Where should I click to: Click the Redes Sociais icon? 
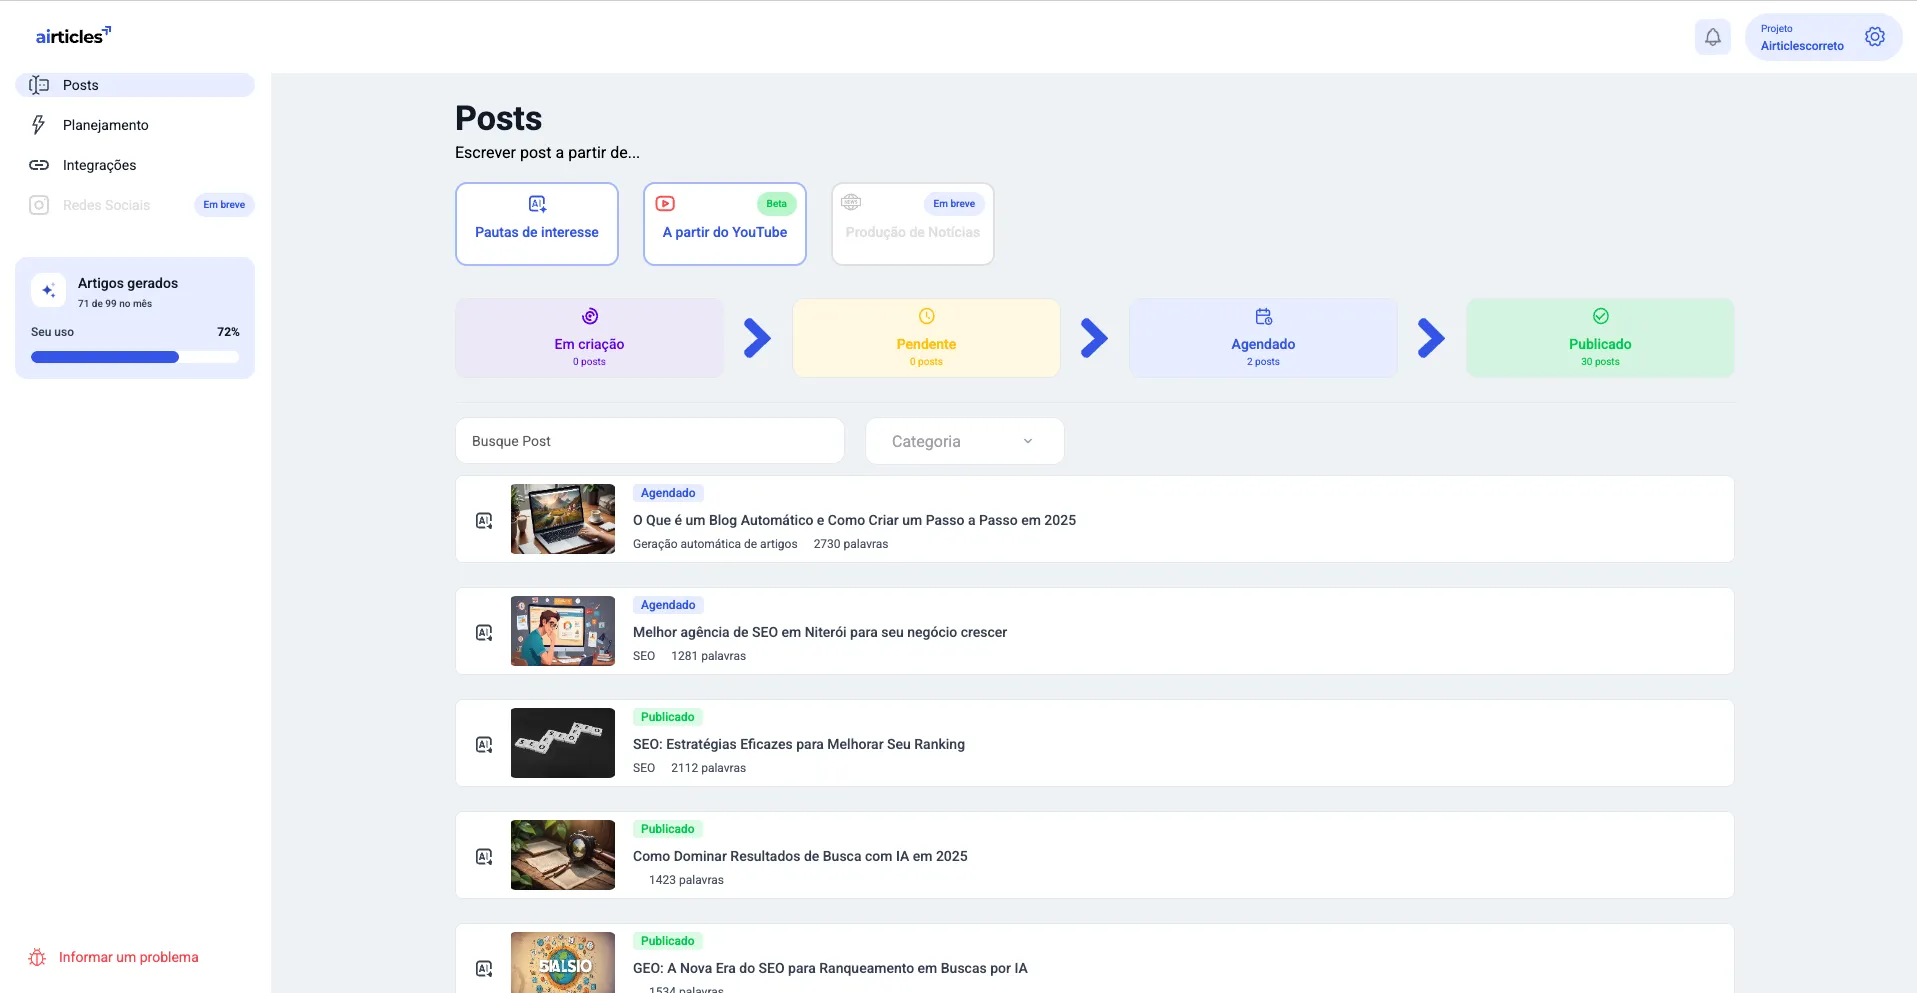click(x=39, y=205)
